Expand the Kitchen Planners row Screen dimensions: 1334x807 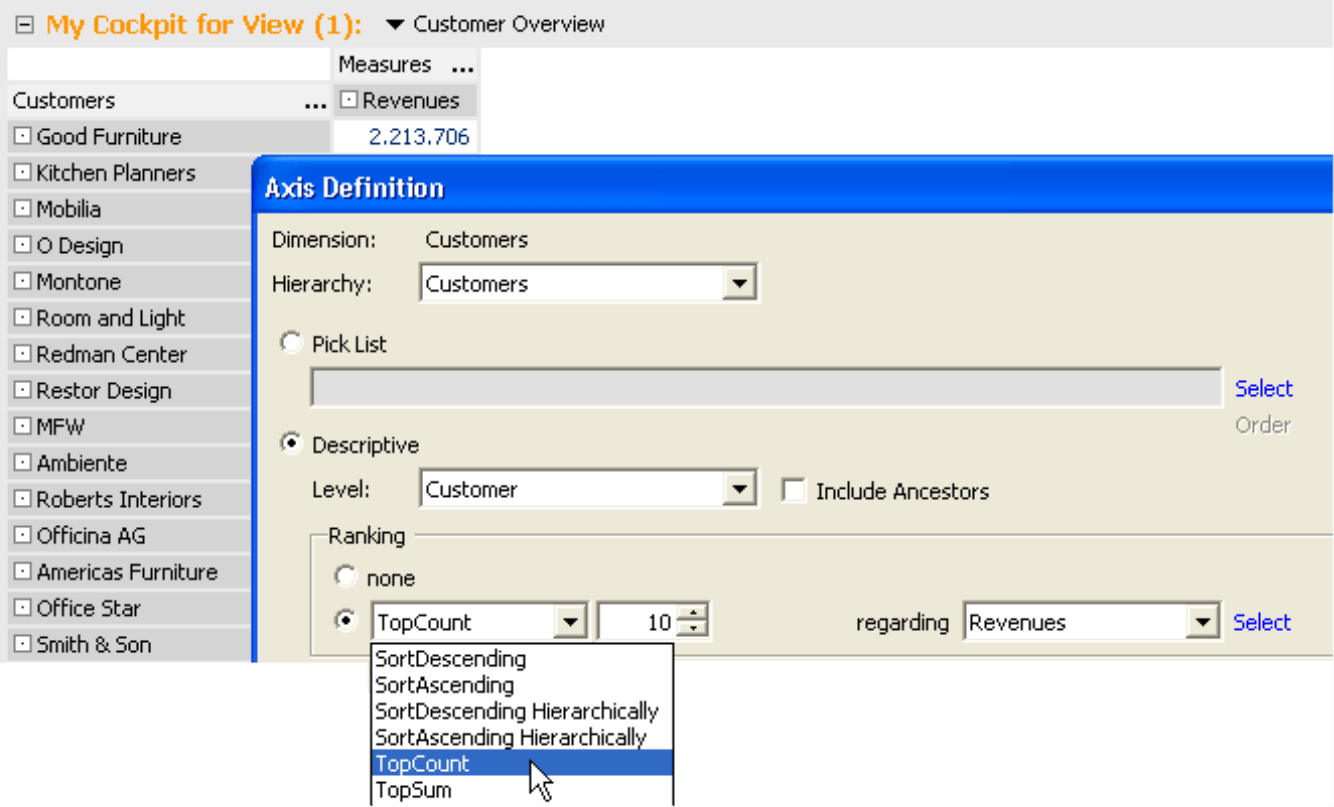[22, 173]
